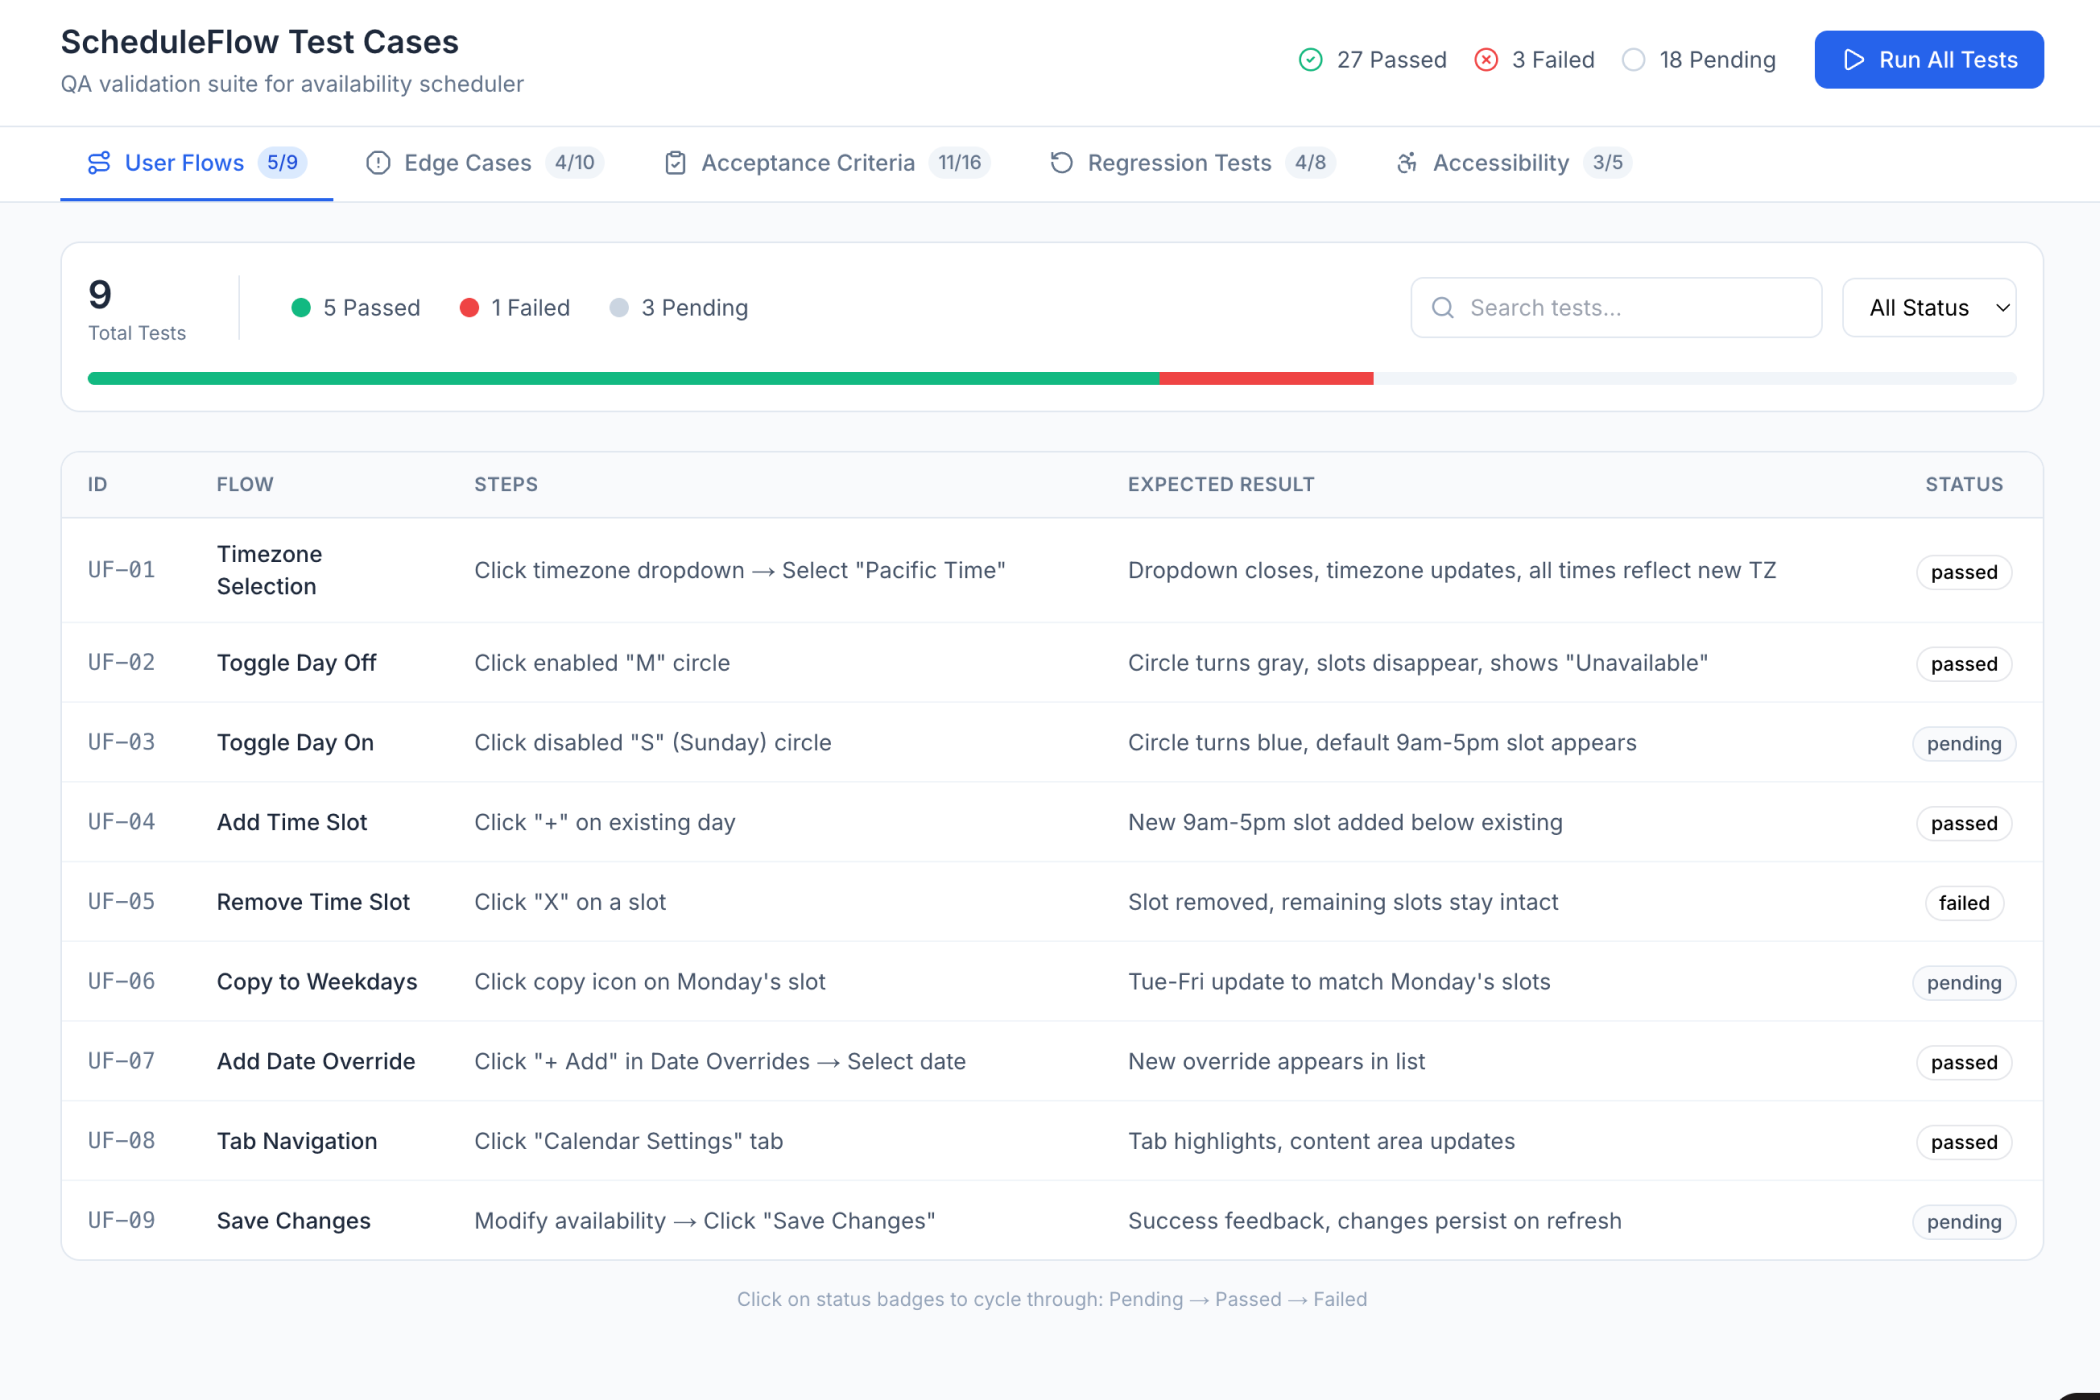Cycle the passed badge on UF-01 Timezone Selection
This screenshot has height=1400, width=2100.
[1963, 572]
